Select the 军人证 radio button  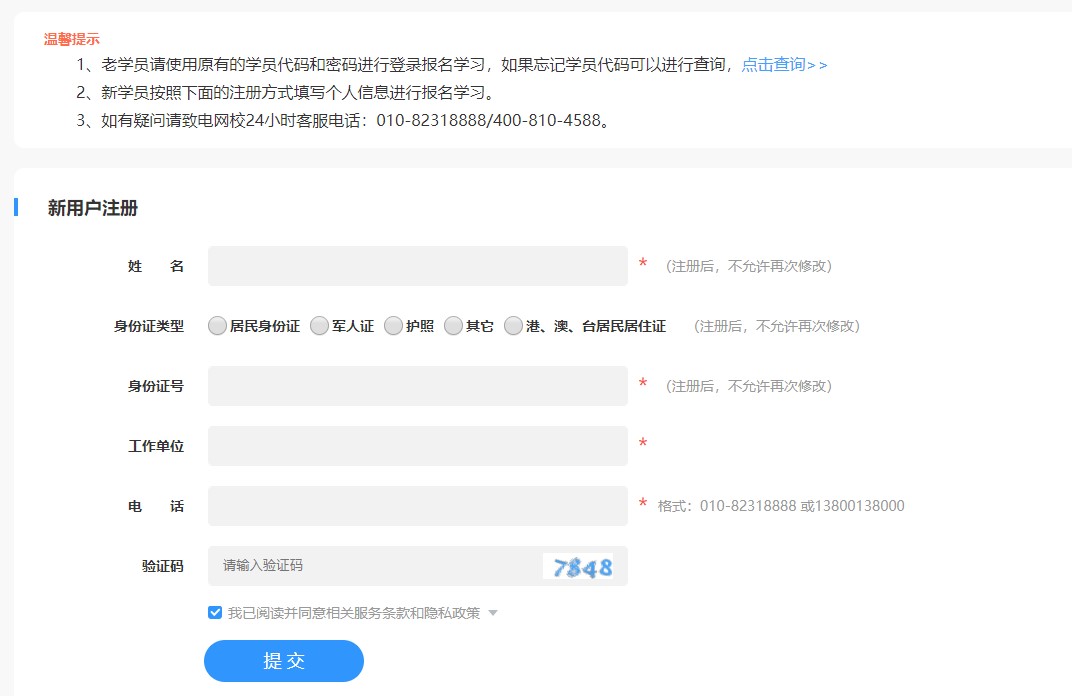click(x=319, y=325)
